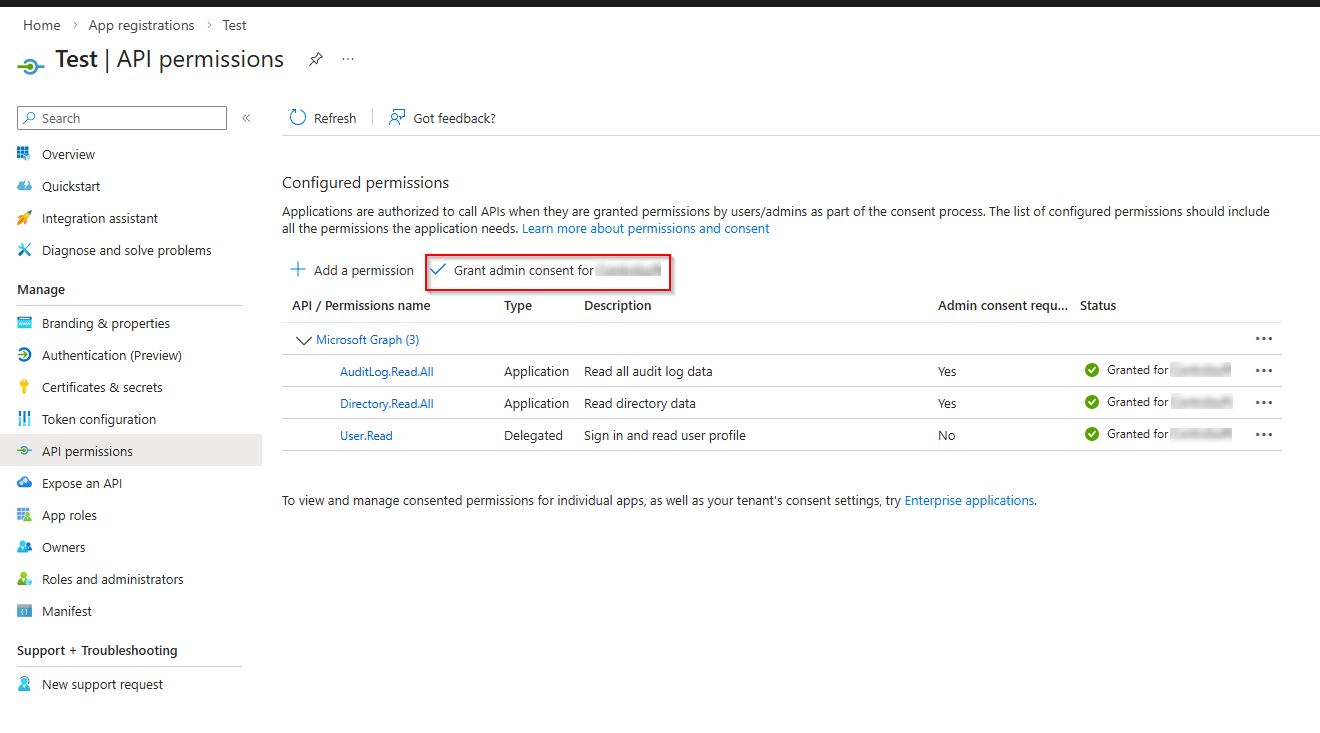Click the Roles and administrators icon
This screenshot has height=733, width=1320.
[25, 579]
